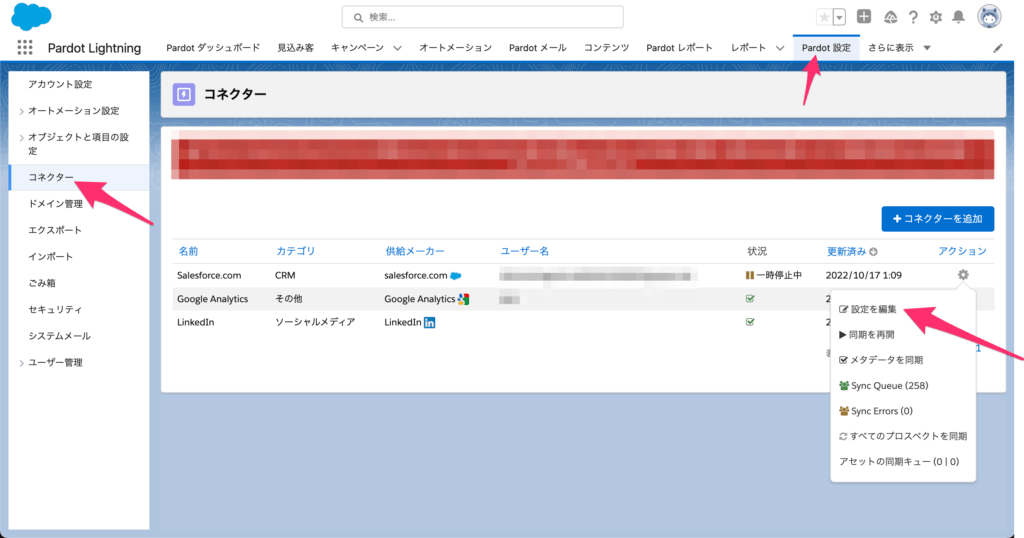Open the Trailhead guidance icon
The width and height of the screenshot is (1024, 538).
coord(890,18)
